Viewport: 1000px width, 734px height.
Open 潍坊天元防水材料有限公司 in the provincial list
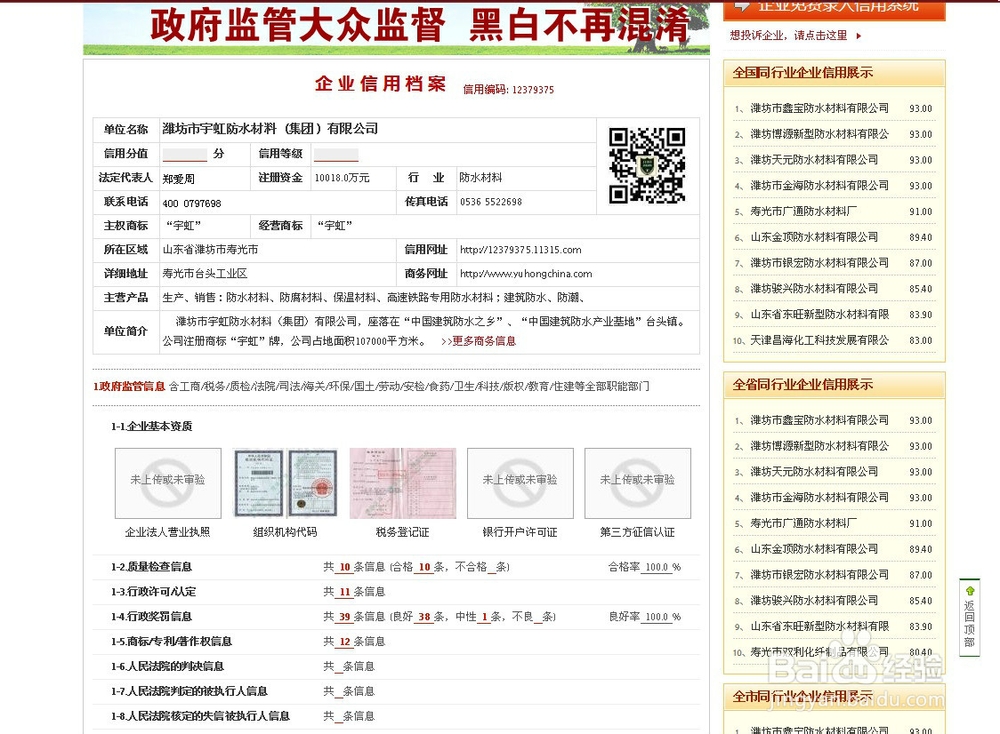click(814, 472)
